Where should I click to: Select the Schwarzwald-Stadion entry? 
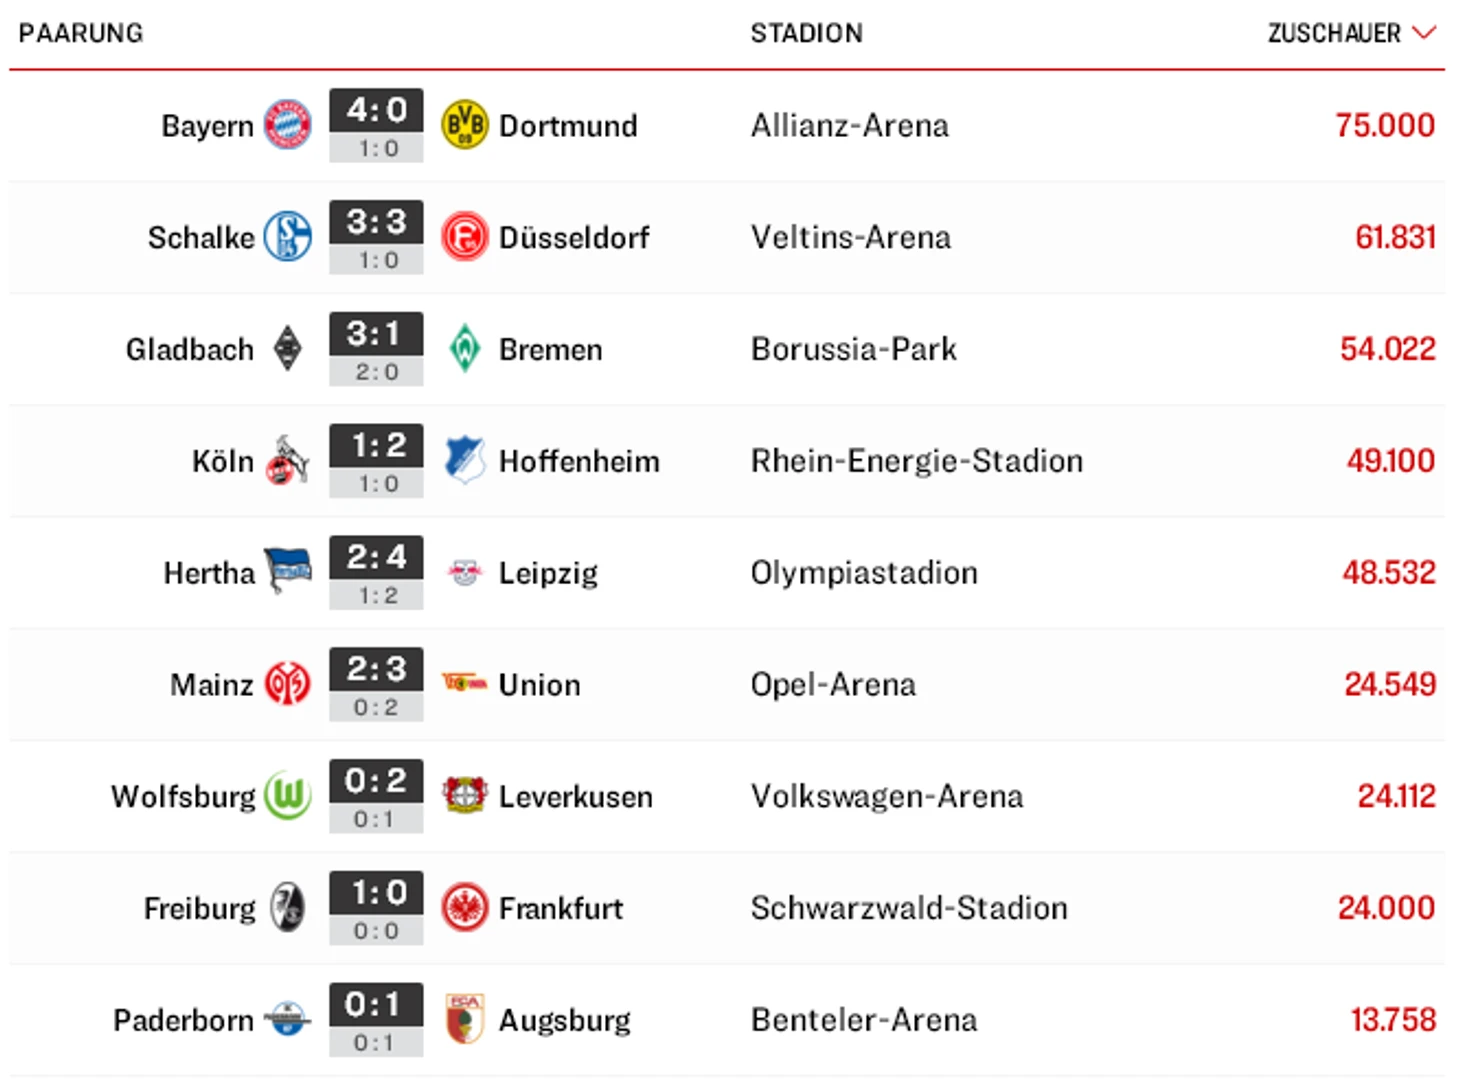(909, 908)
